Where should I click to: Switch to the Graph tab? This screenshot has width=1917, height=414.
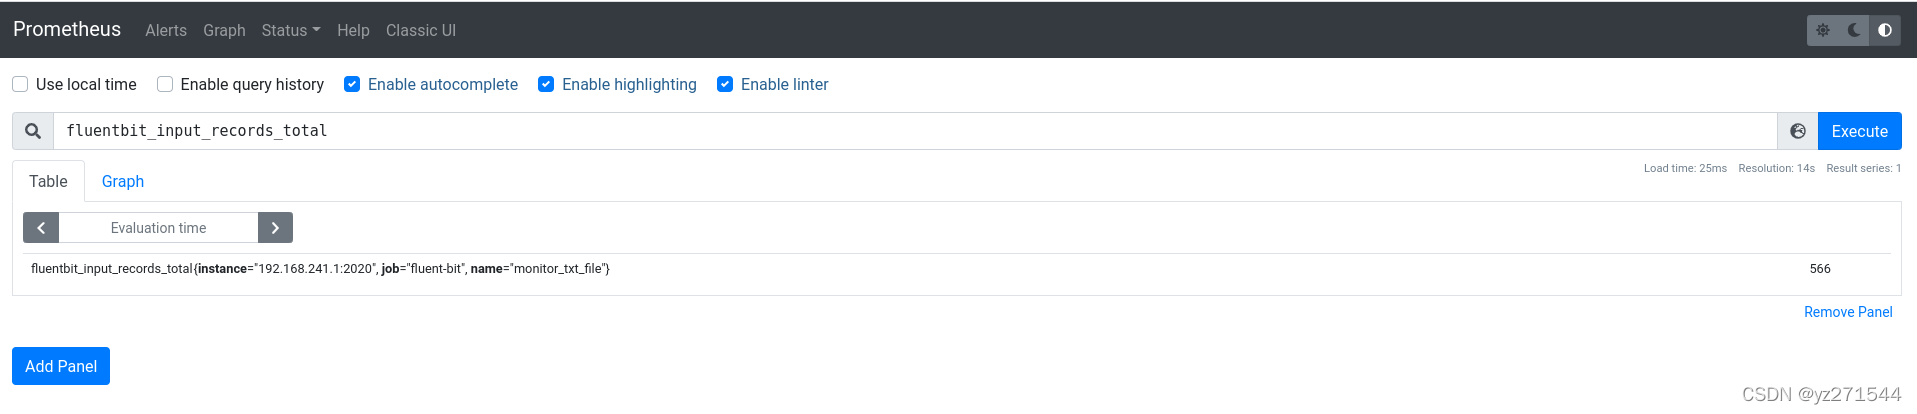point(123,181)
